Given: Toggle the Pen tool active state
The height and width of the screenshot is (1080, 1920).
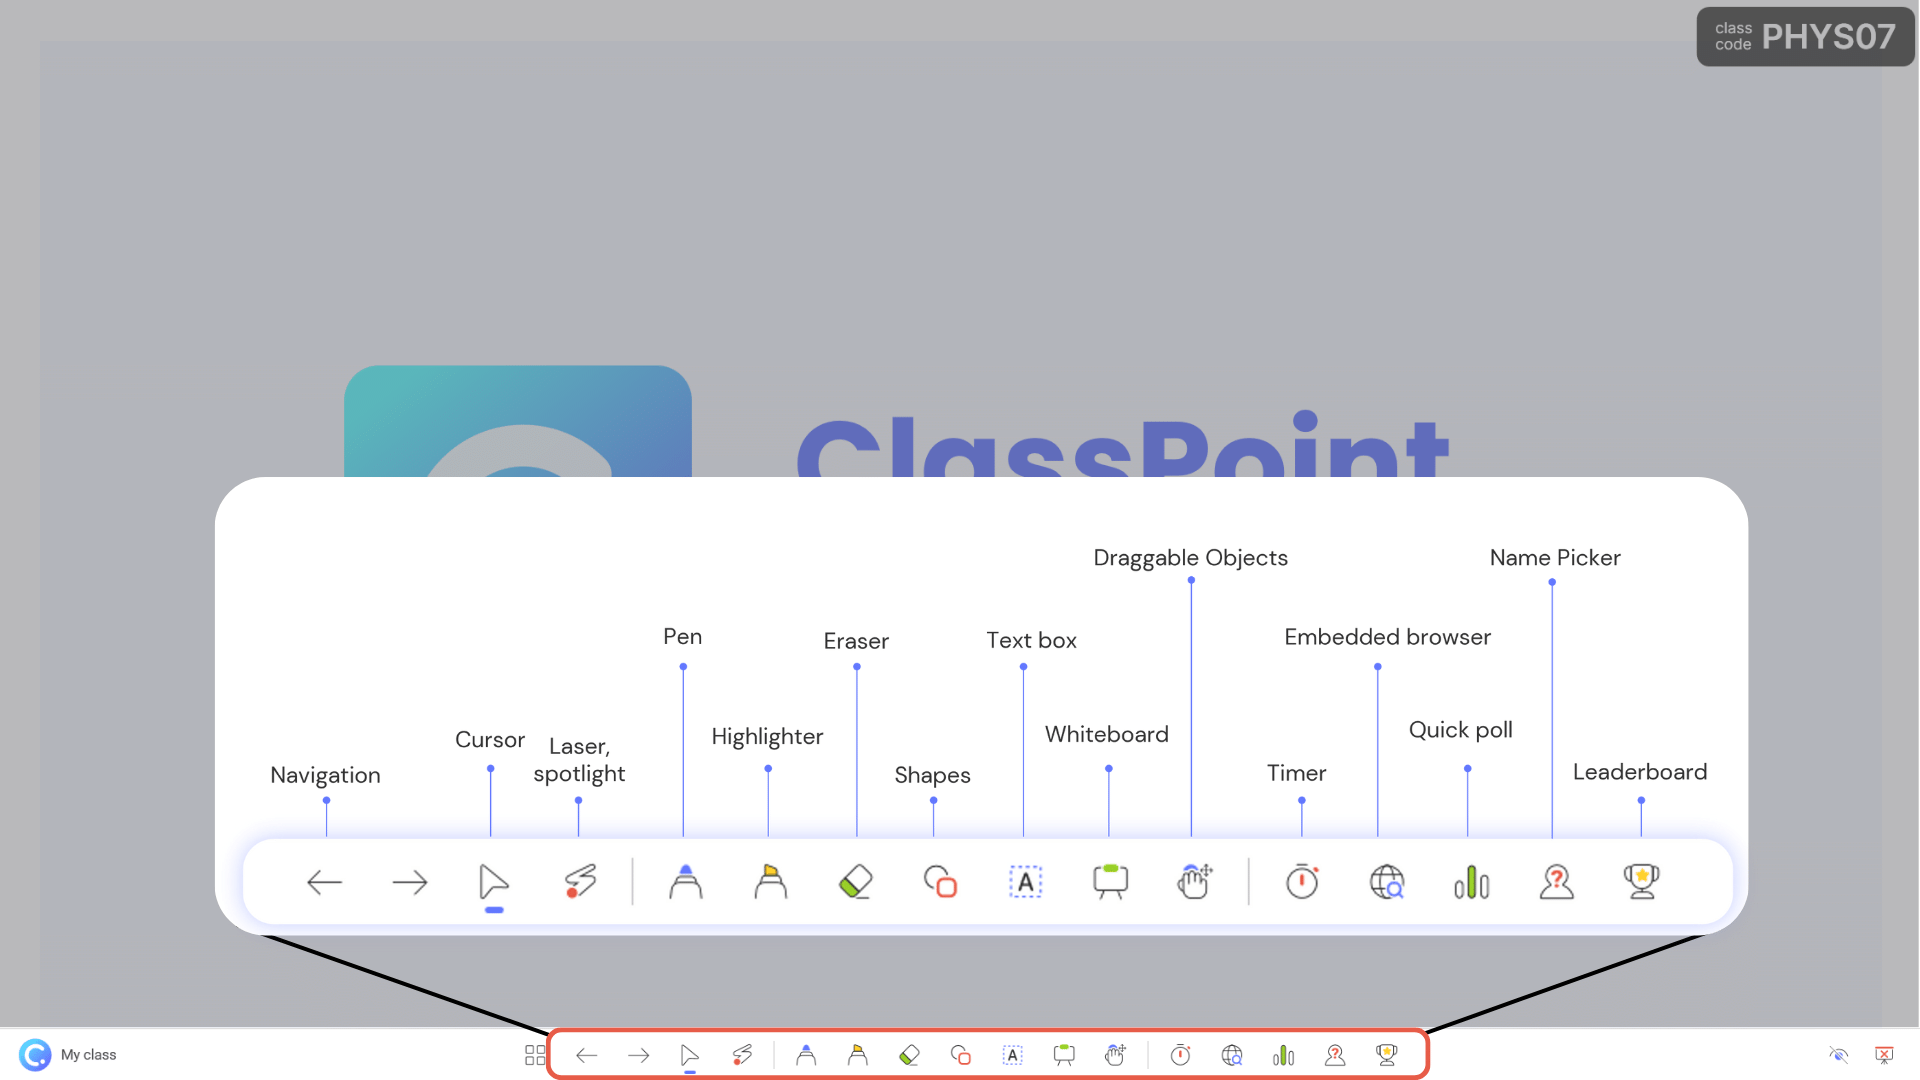Looking at the screenshot, I should (804, 1054).
